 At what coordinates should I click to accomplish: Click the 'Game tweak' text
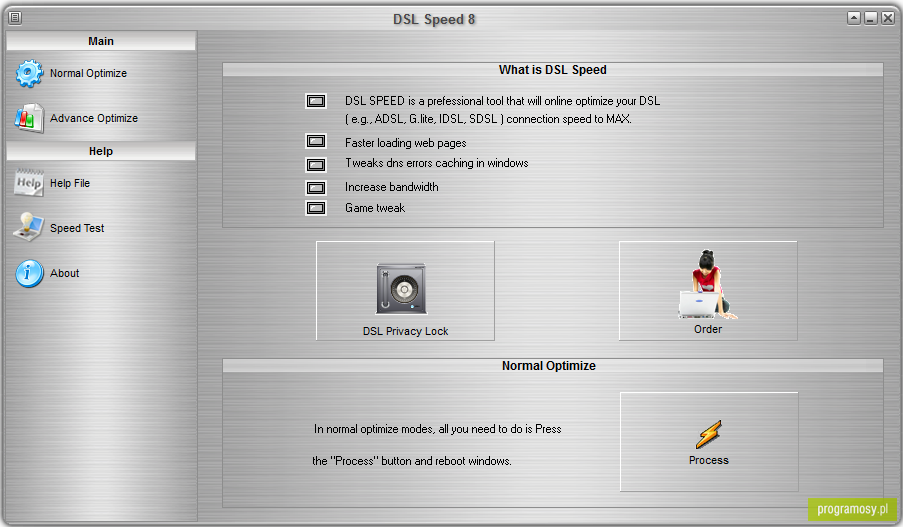tap(375, 208)
